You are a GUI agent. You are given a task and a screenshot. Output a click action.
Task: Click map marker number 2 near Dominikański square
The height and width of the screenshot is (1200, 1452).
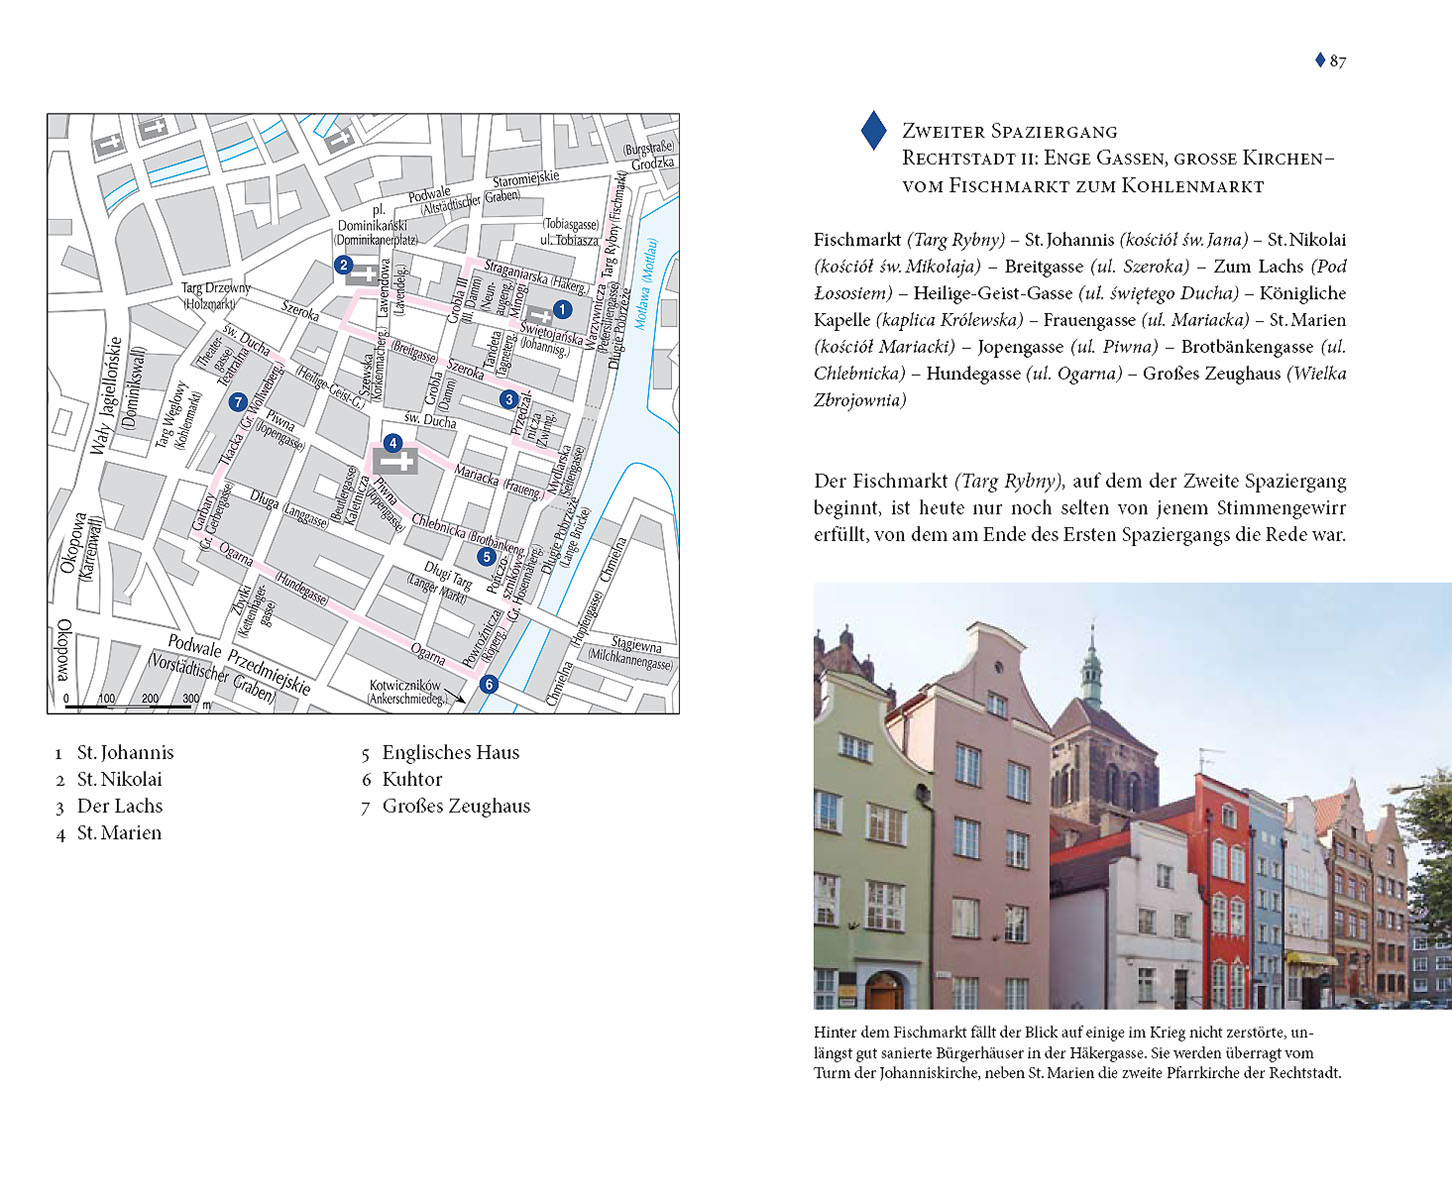click(344, 265)
